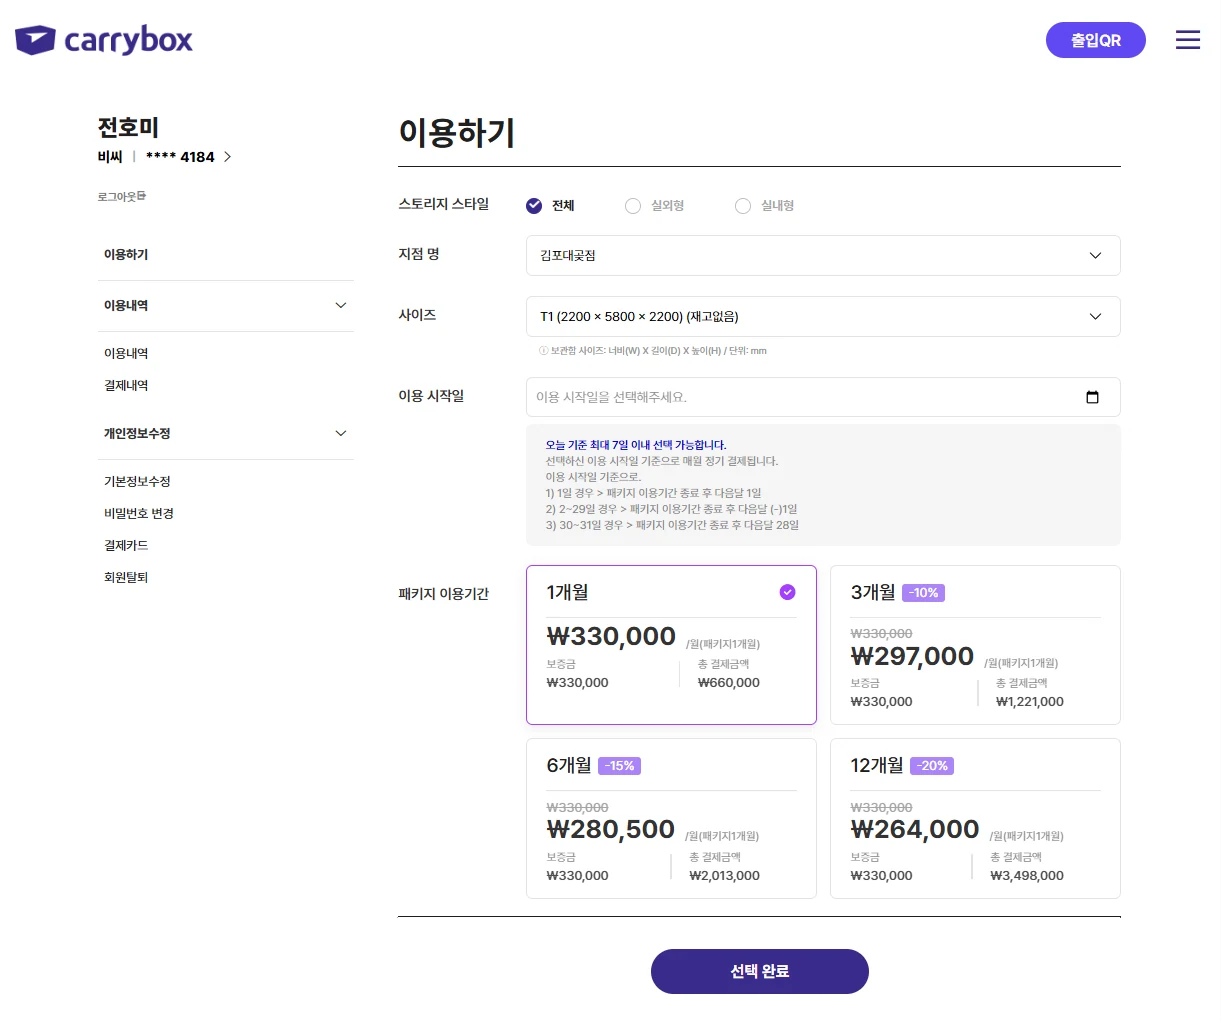
Task: Select the 전체 storage style radio
Action: [534, 206]
